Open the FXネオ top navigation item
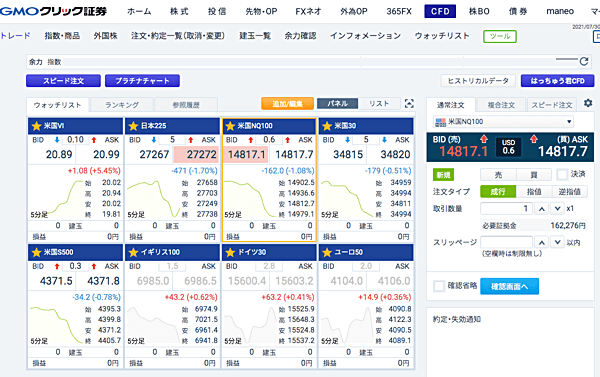This screenshot has width=600, height=377. click(x=308, y=11)
